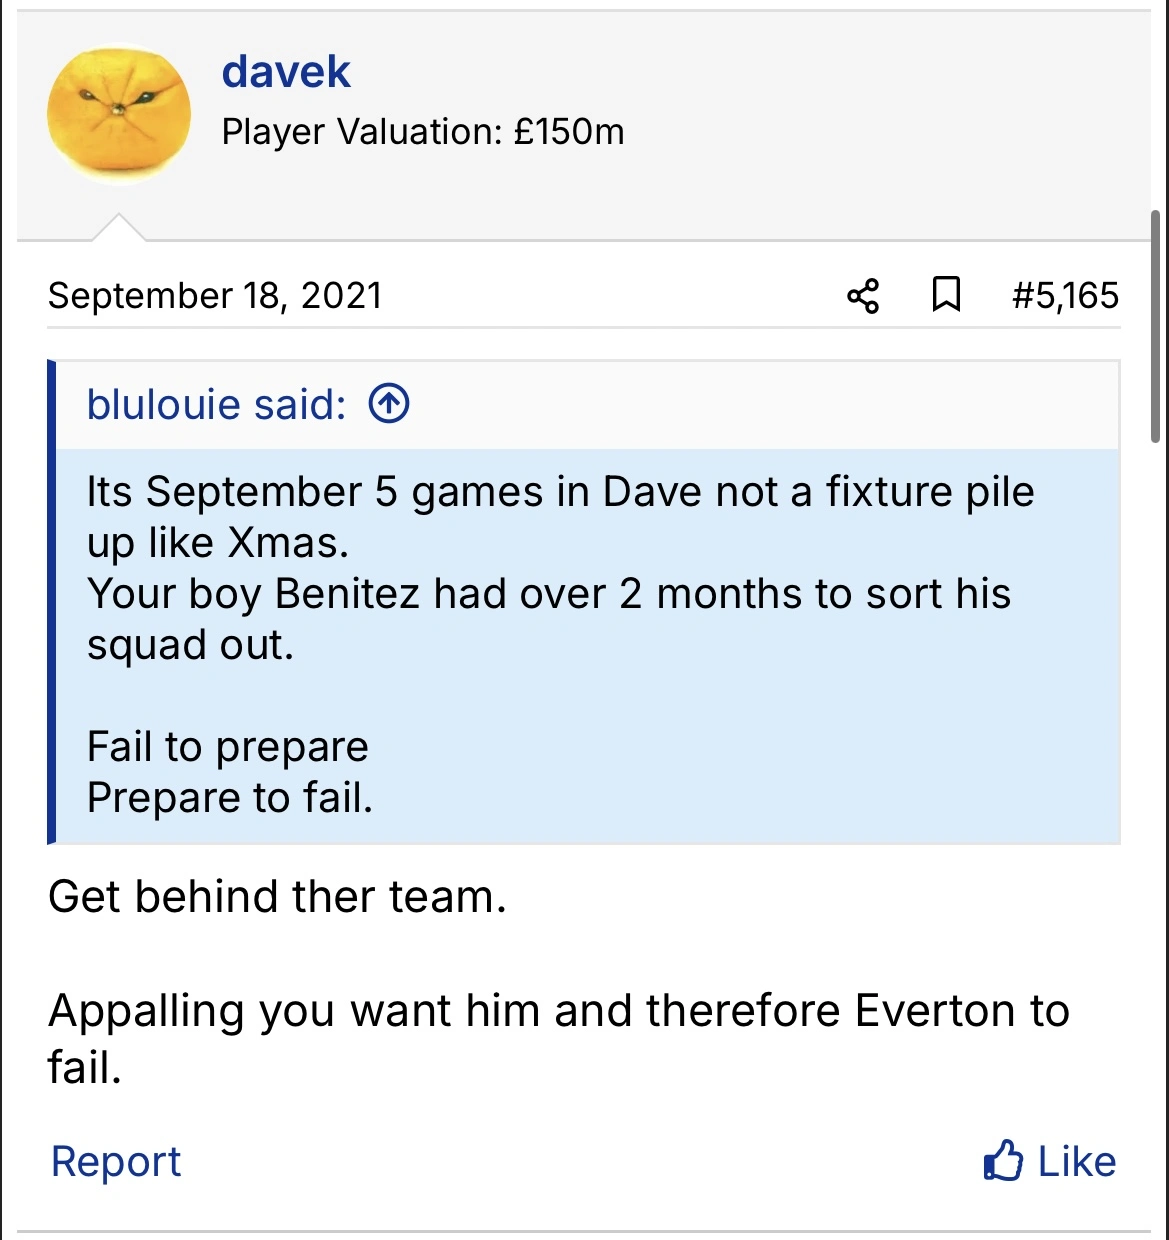Click the 'Appalling you want him' paragraph
1169x1240 pixels.
click(558, 1011)
